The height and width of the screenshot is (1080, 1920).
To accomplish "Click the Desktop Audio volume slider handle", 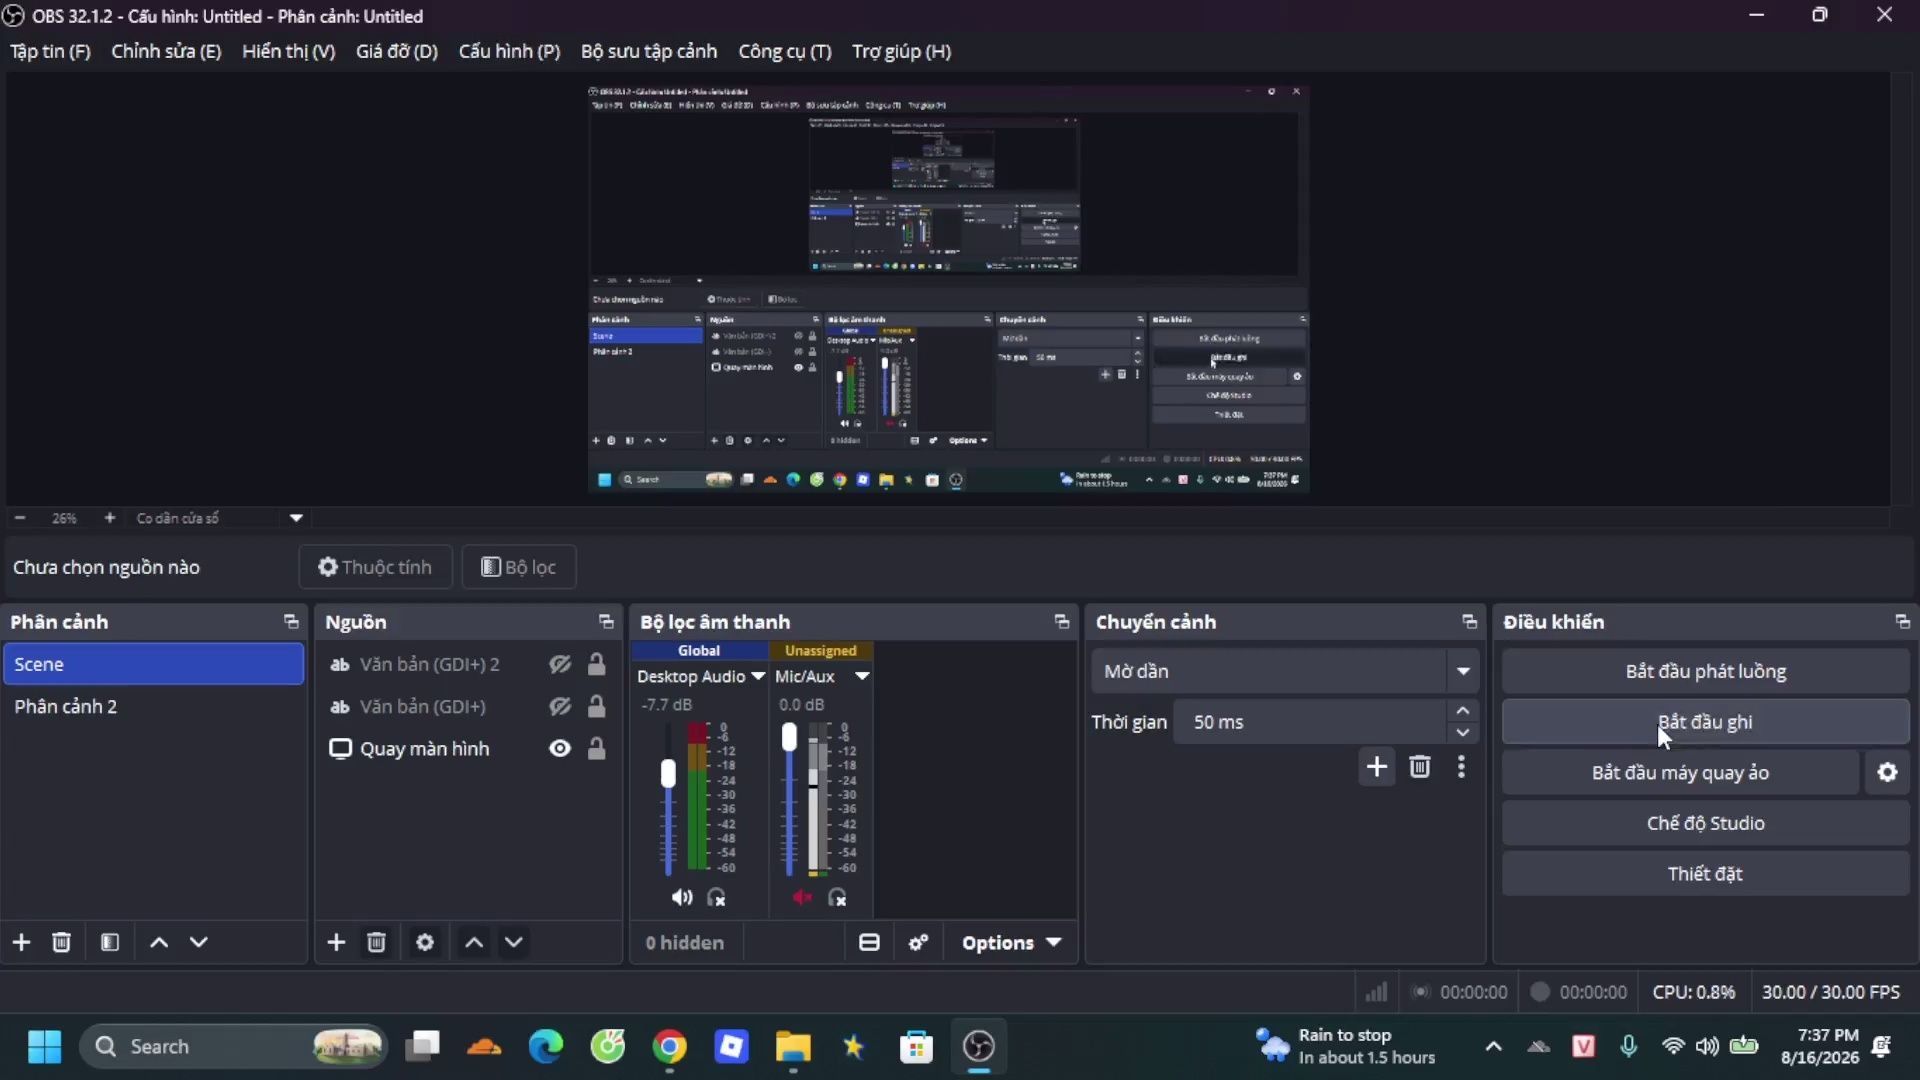I will (668, 773).
